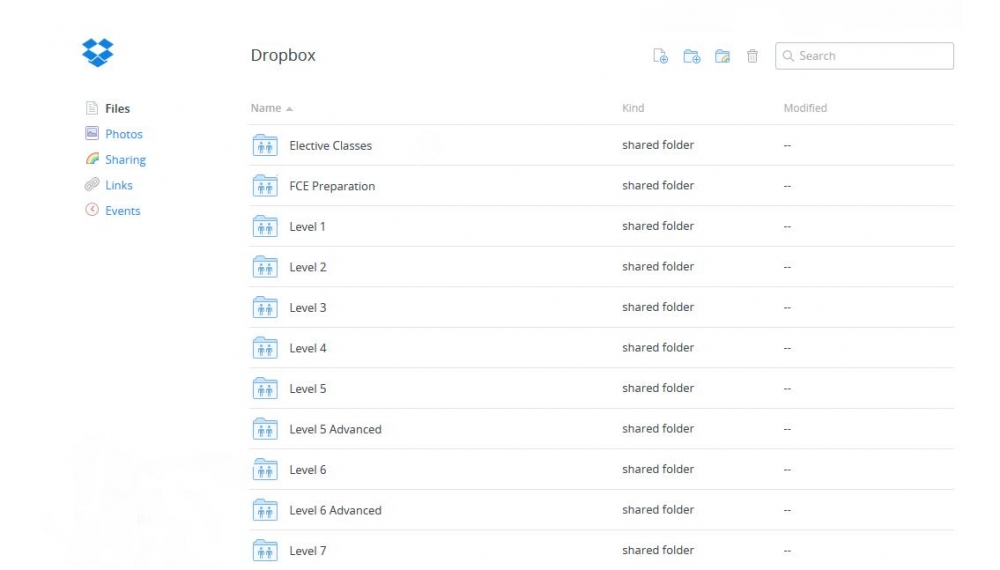Viewport: 1000px width, 570px height.
Task: Open the Sharing page
Action: pyautogui.click(x=125, y=160)
